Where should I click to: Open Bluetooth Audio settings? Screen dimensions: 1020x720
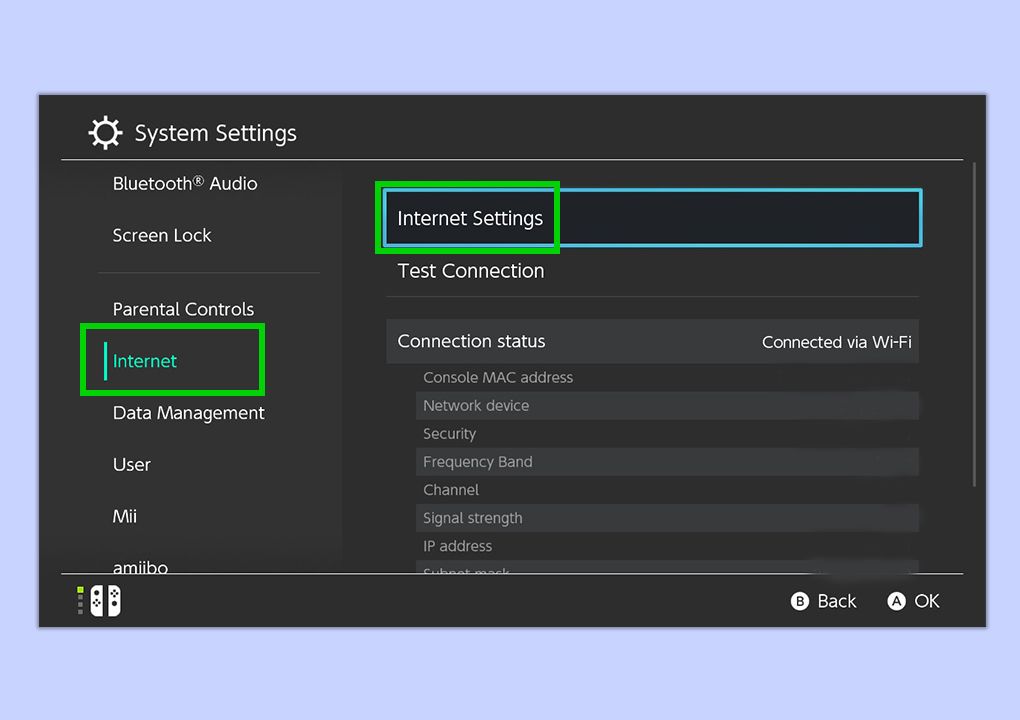click(184, 183)
